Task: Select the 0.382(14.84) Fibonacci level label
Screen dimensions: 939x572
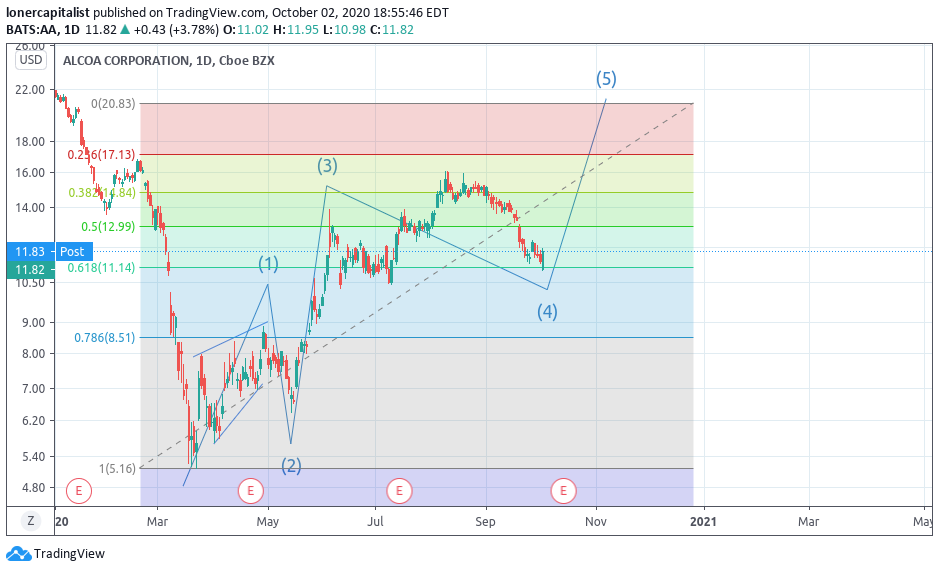Action: pos(102,192)
